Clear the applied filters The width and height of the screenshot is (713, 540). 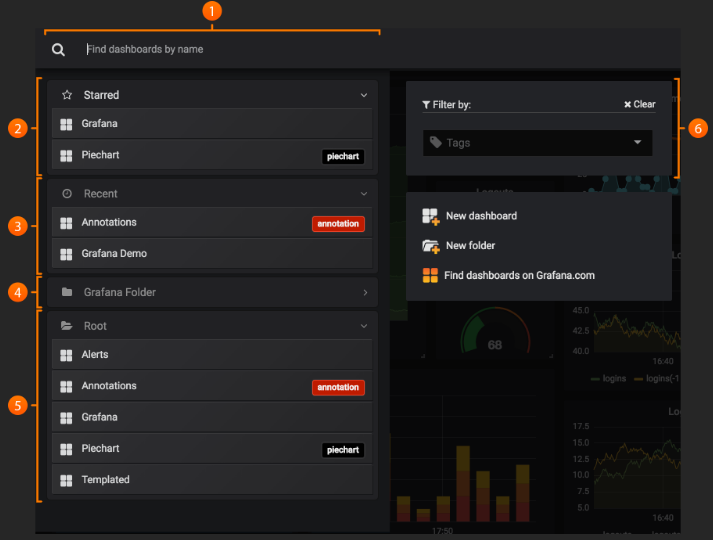640,104
